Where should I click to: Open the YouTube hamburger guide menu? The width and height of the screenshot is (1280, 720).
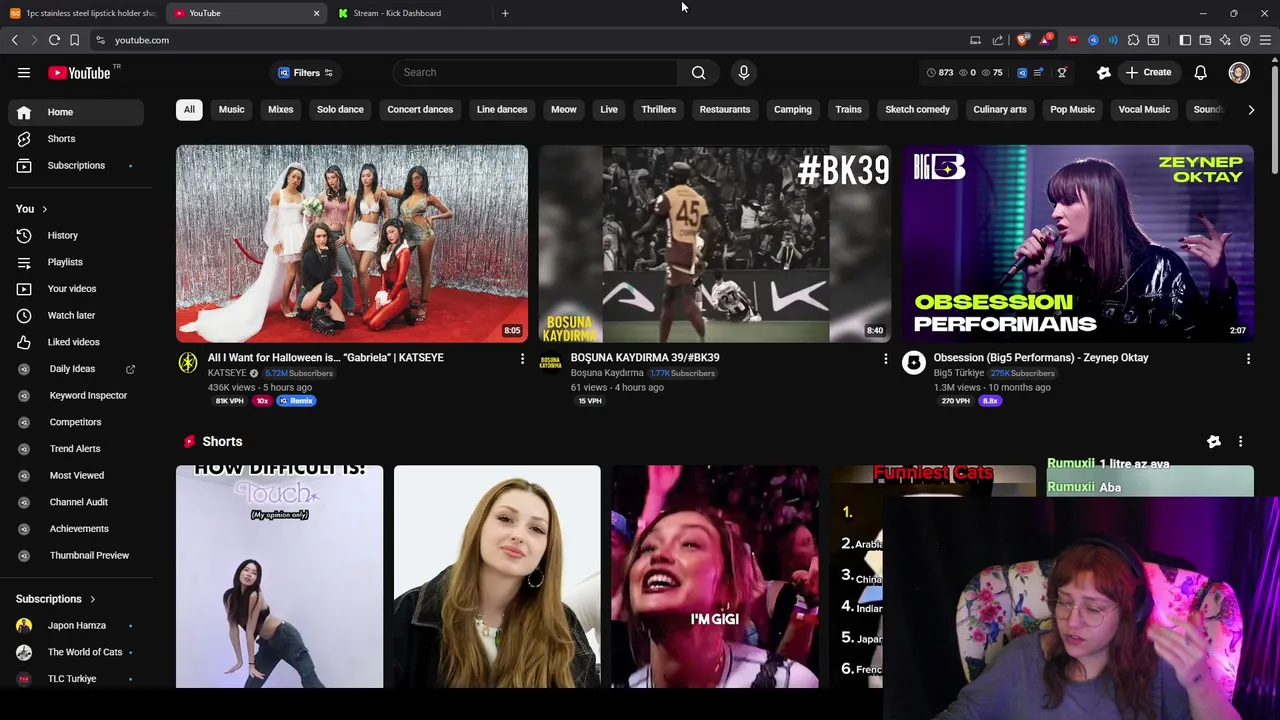tap(24, 72)
